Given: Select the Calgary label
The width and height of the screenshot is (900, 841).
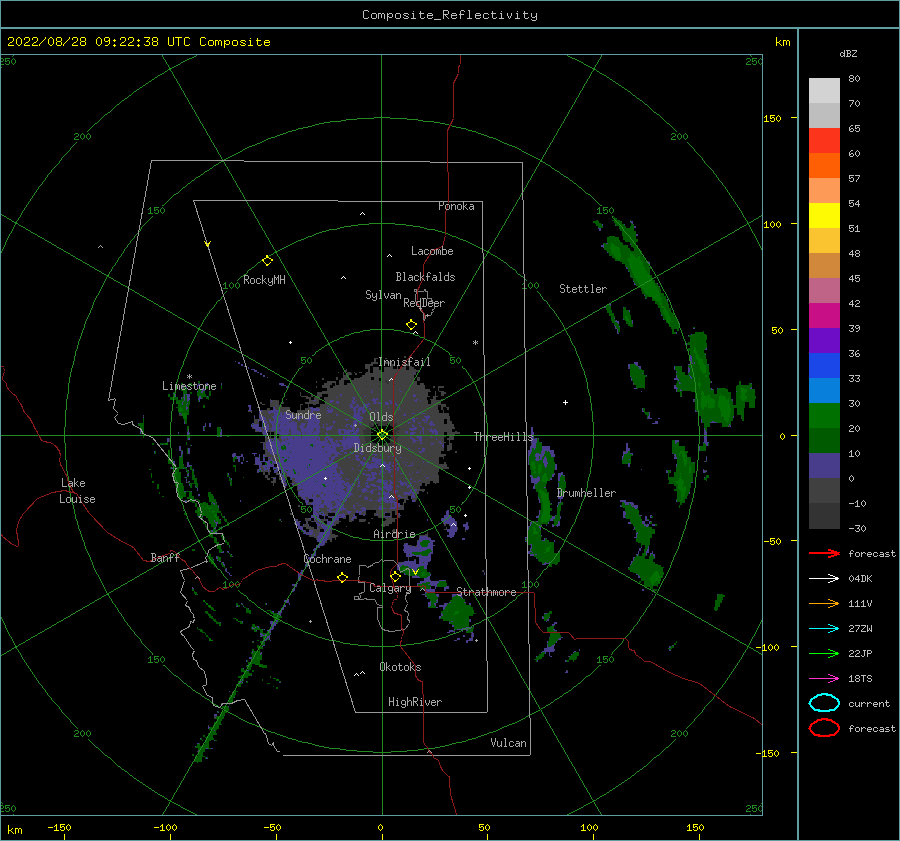Looking at the screenshot, I should (x=390, y=588).
